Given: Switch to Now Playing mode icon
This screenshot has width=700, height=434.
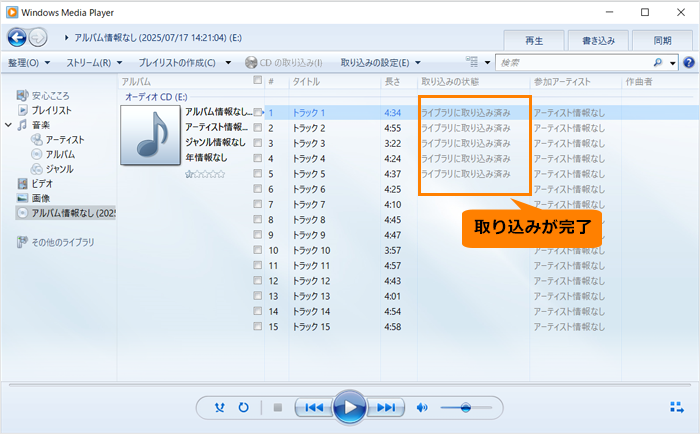Looking at the screenshot, I should (x=677, y=407).
